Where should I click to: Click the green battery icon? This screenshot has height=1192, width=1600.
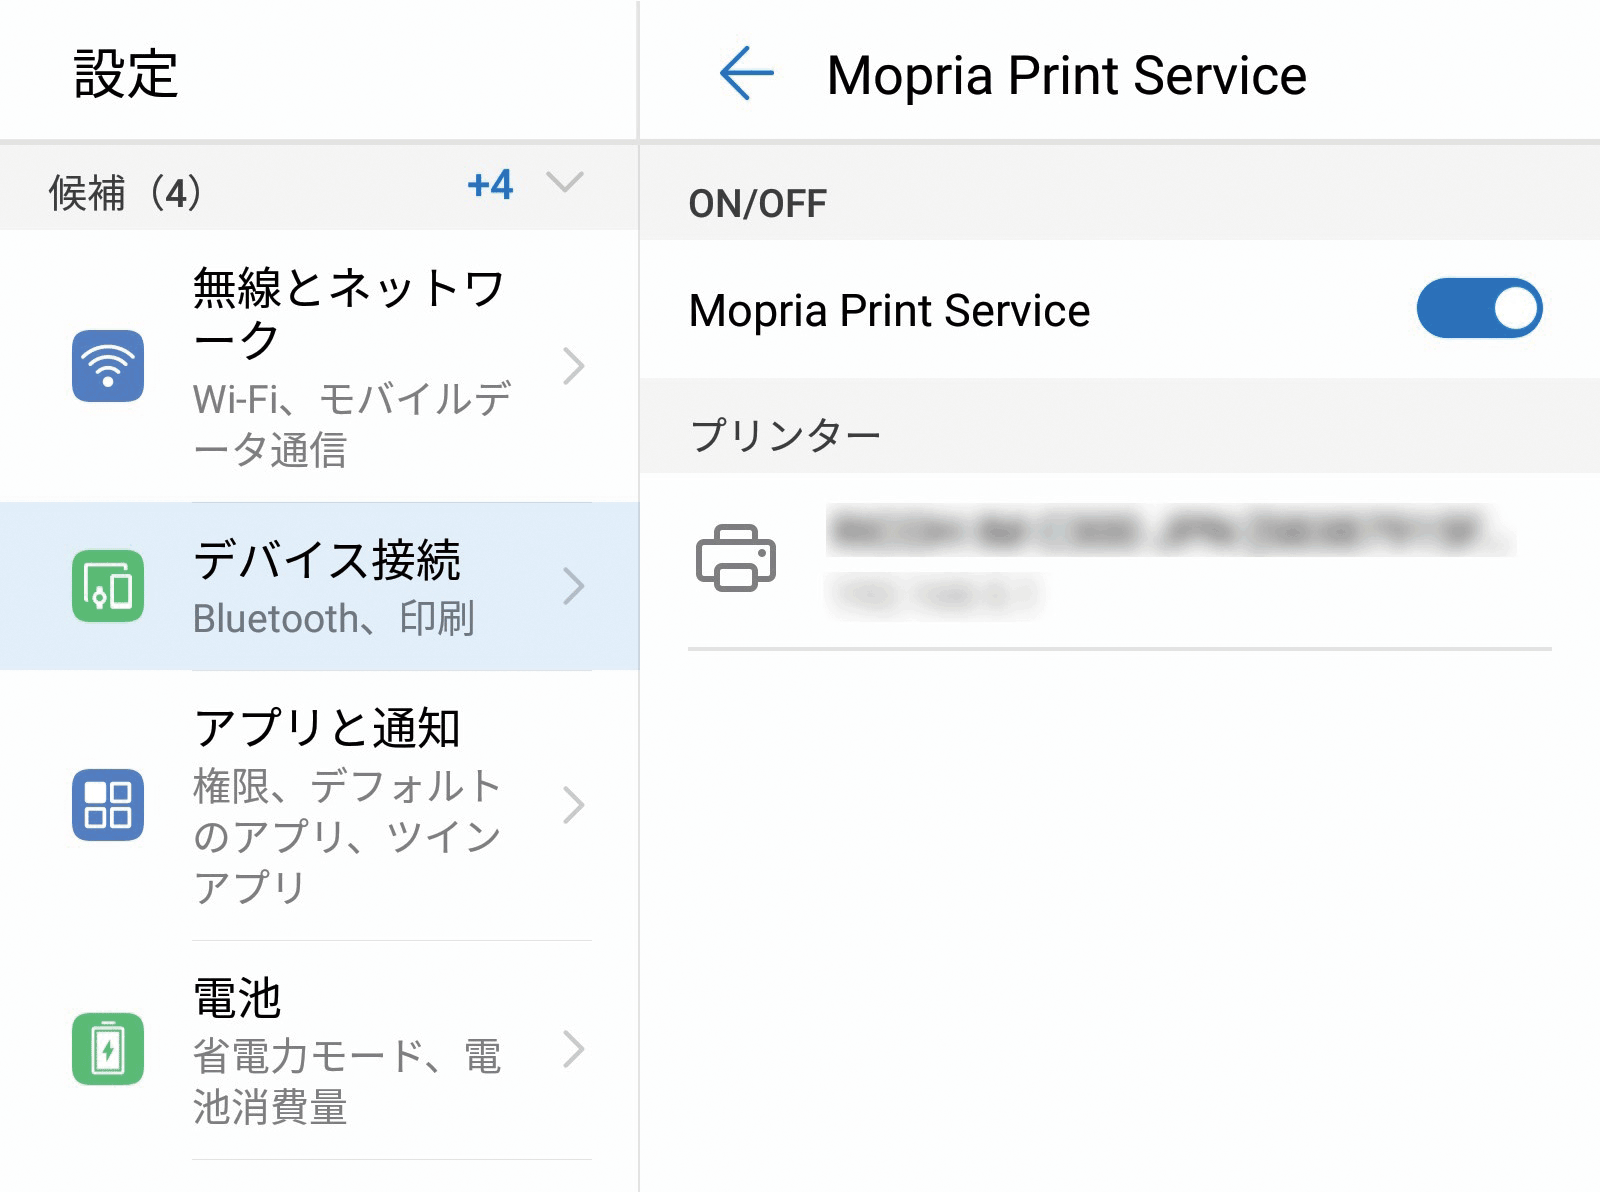pyautogui.click(x=108, y=1049)
